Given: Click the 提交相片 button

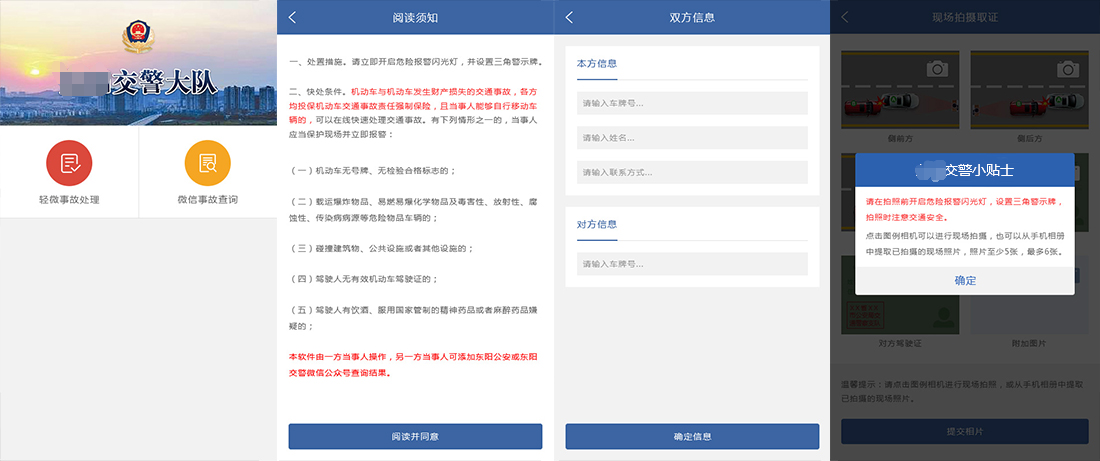Looking at the screenshot, I should (x=964, y=431).
